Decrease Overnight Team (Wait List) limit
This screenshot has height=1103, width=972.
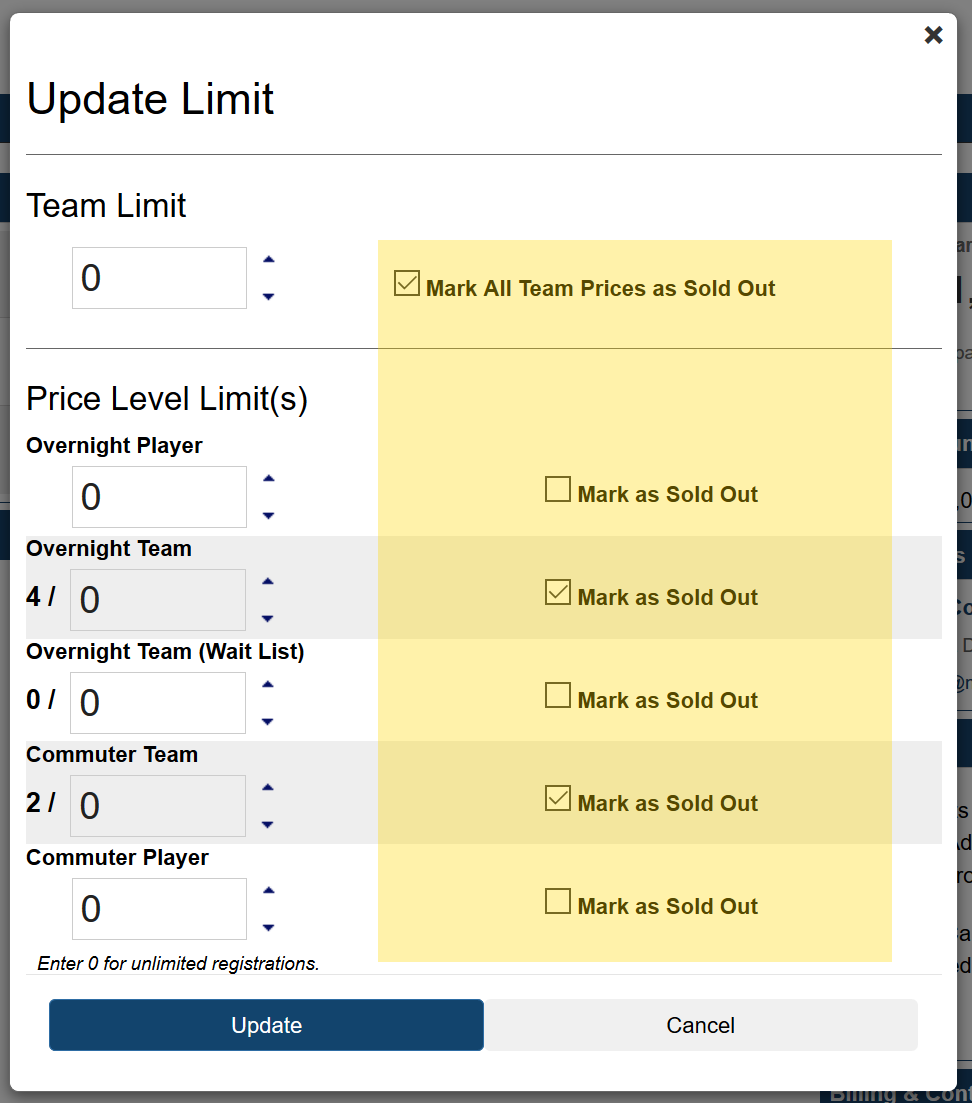tap(268, 721)
